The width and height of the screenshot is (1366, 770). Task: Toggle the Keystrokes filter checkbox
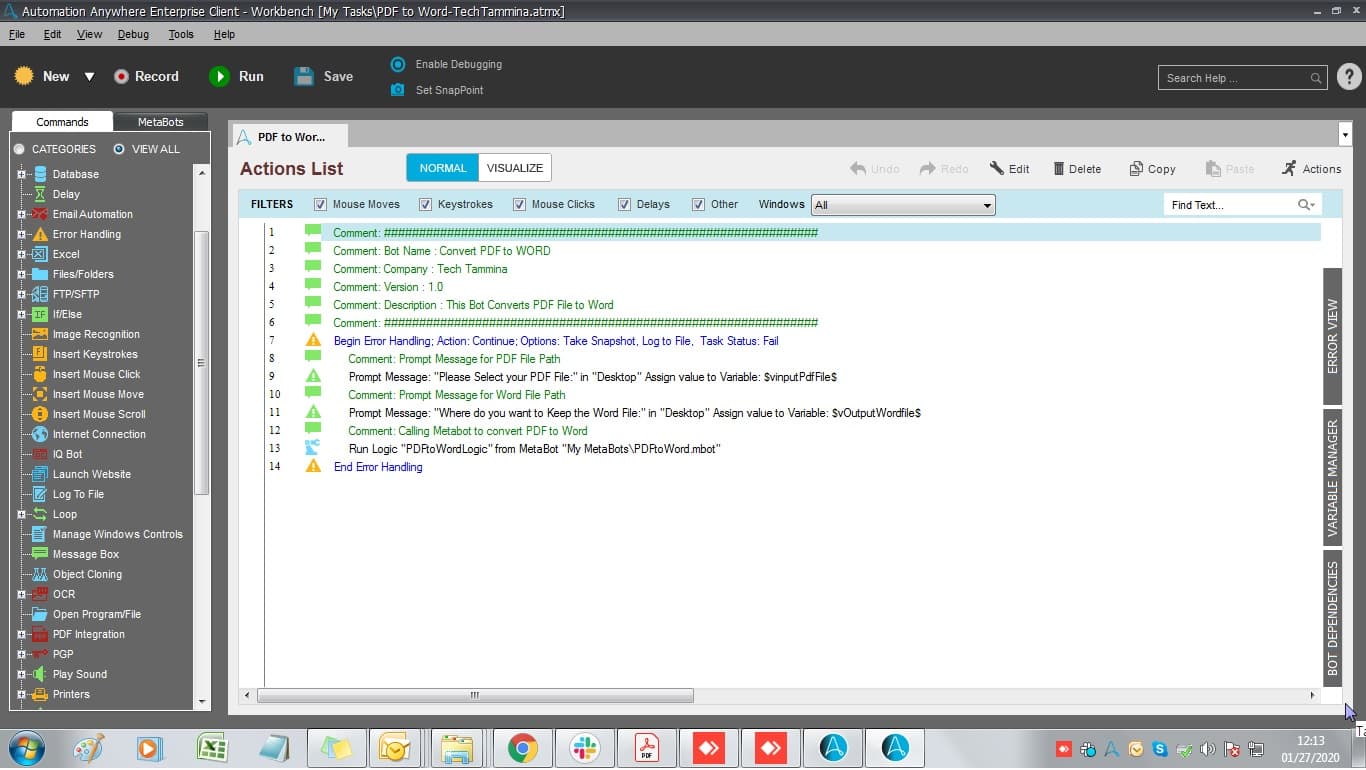(426, 204)
